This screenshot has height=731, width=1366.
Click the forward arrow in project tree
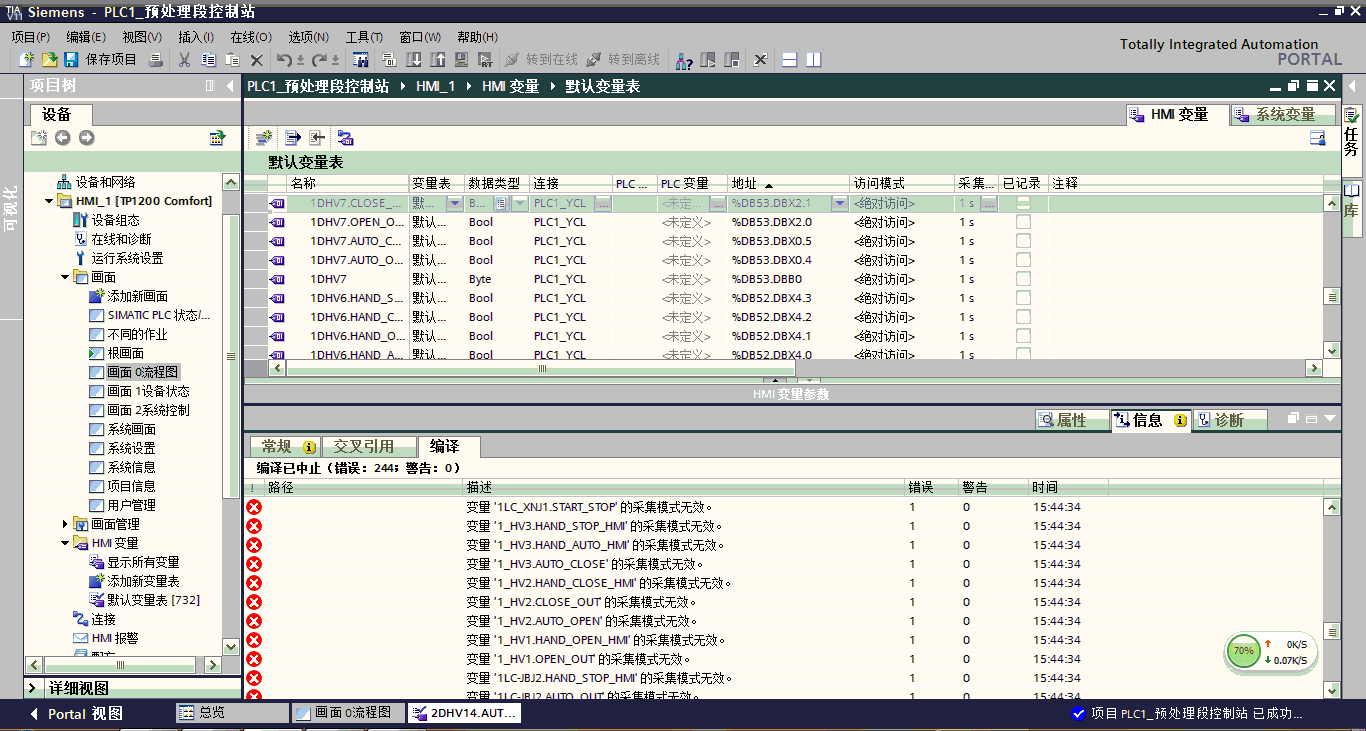point(87,138)
